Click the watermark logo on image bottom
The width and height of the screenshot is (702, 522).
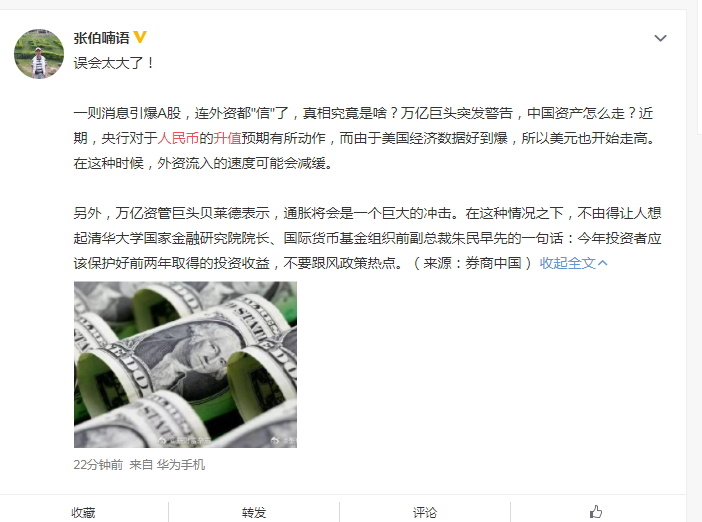[162, 441]
